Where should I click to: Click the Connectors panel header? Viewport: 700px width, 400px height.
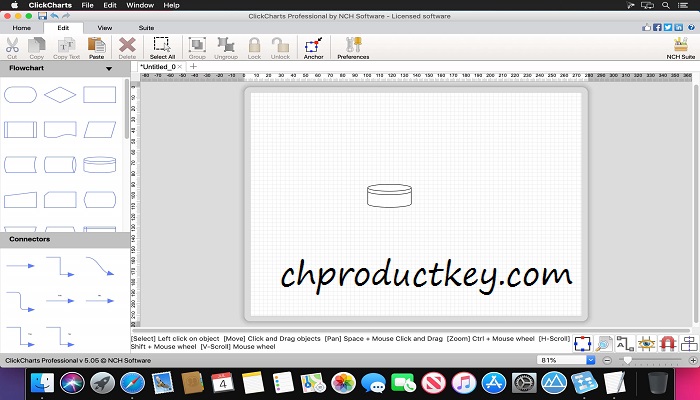coord(65,239)
